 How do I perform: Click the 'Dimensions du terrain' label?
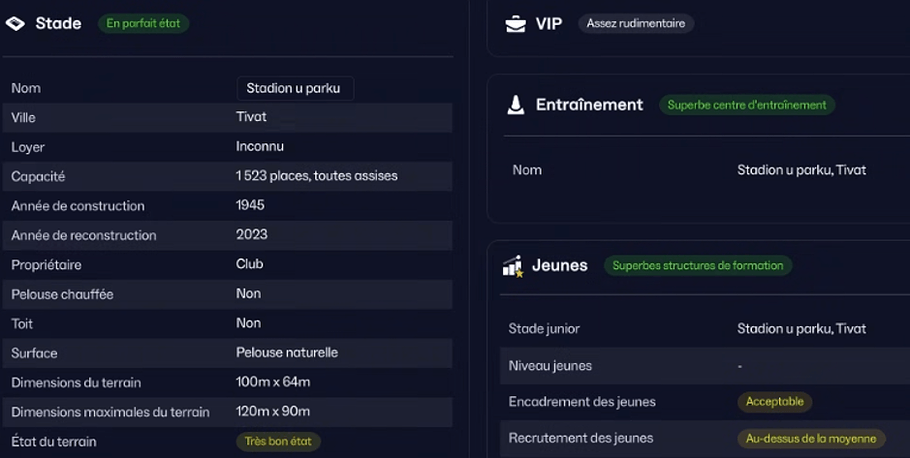coord(76,383)
